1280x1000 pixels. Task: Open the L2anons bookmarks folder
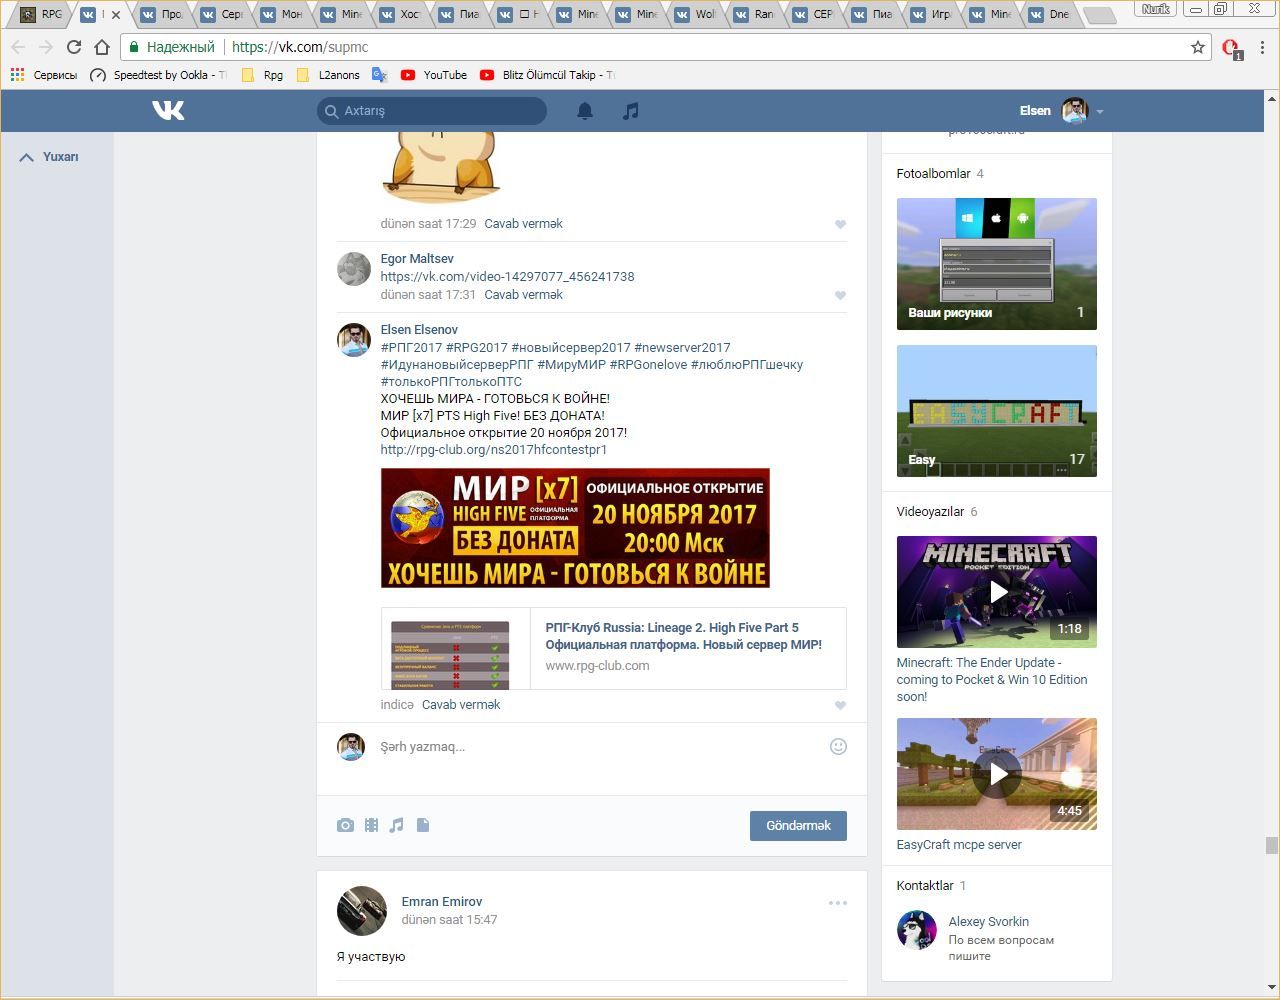(328, 75)
